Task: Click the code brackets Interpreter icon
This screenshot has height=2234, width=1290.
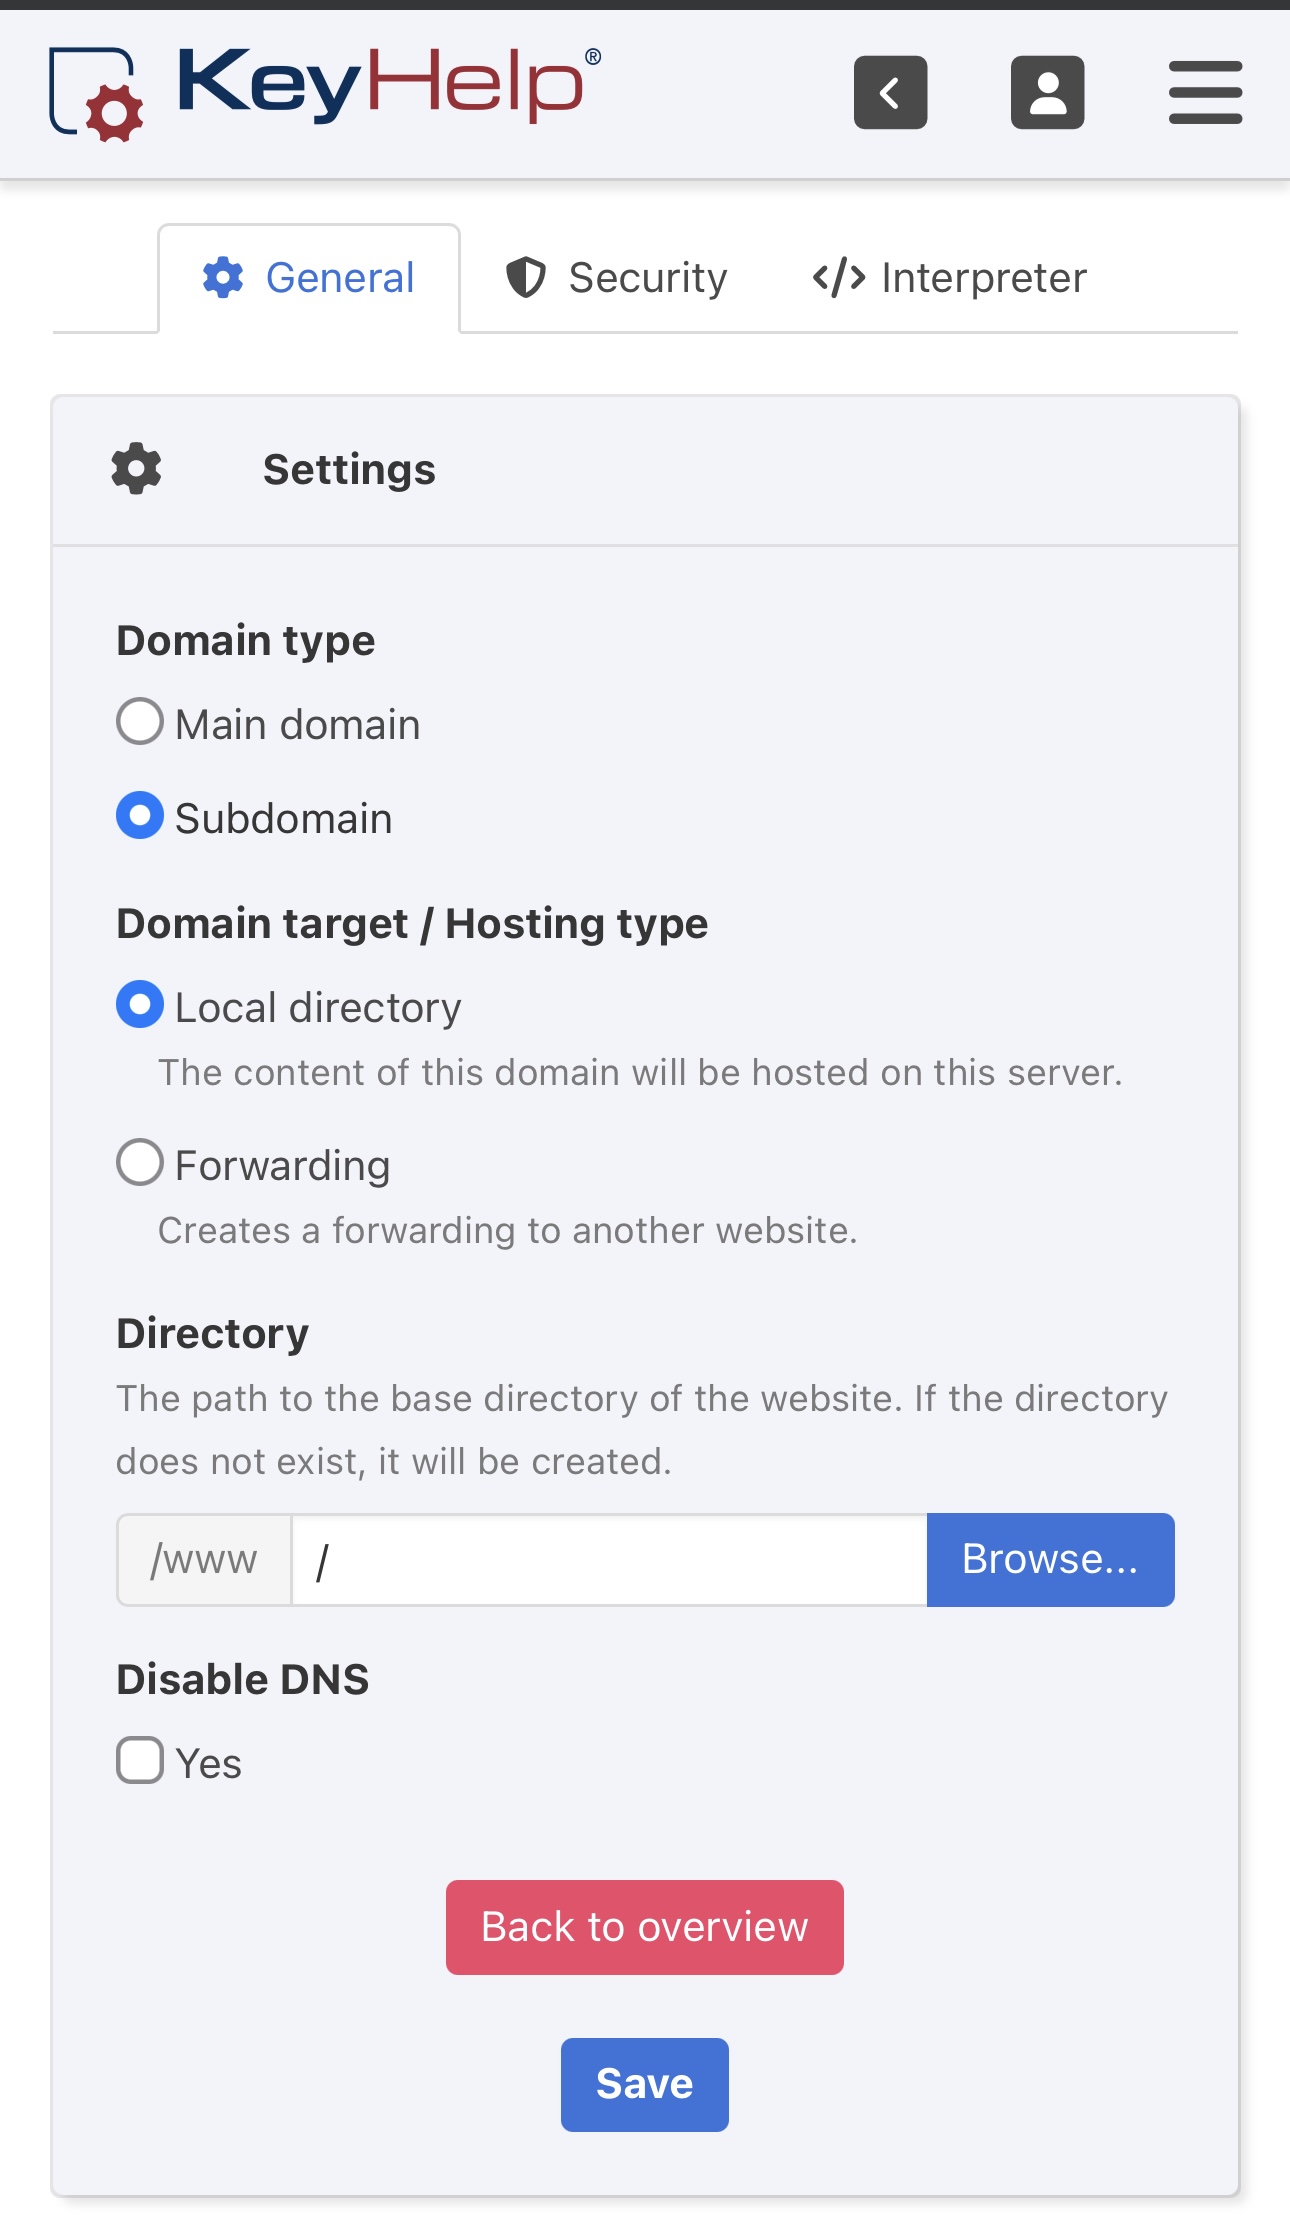Action: click(x=839, y=278)
